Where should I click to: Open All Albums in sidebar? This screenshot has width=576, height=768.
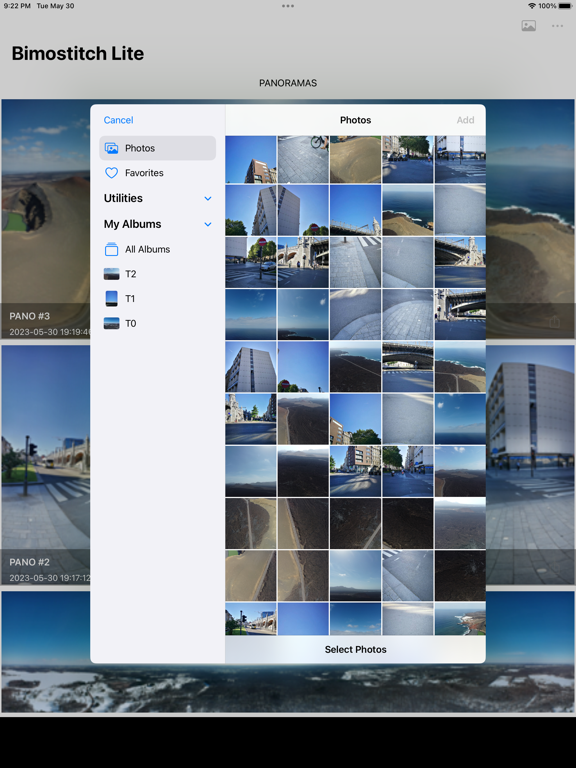[157, 249]
